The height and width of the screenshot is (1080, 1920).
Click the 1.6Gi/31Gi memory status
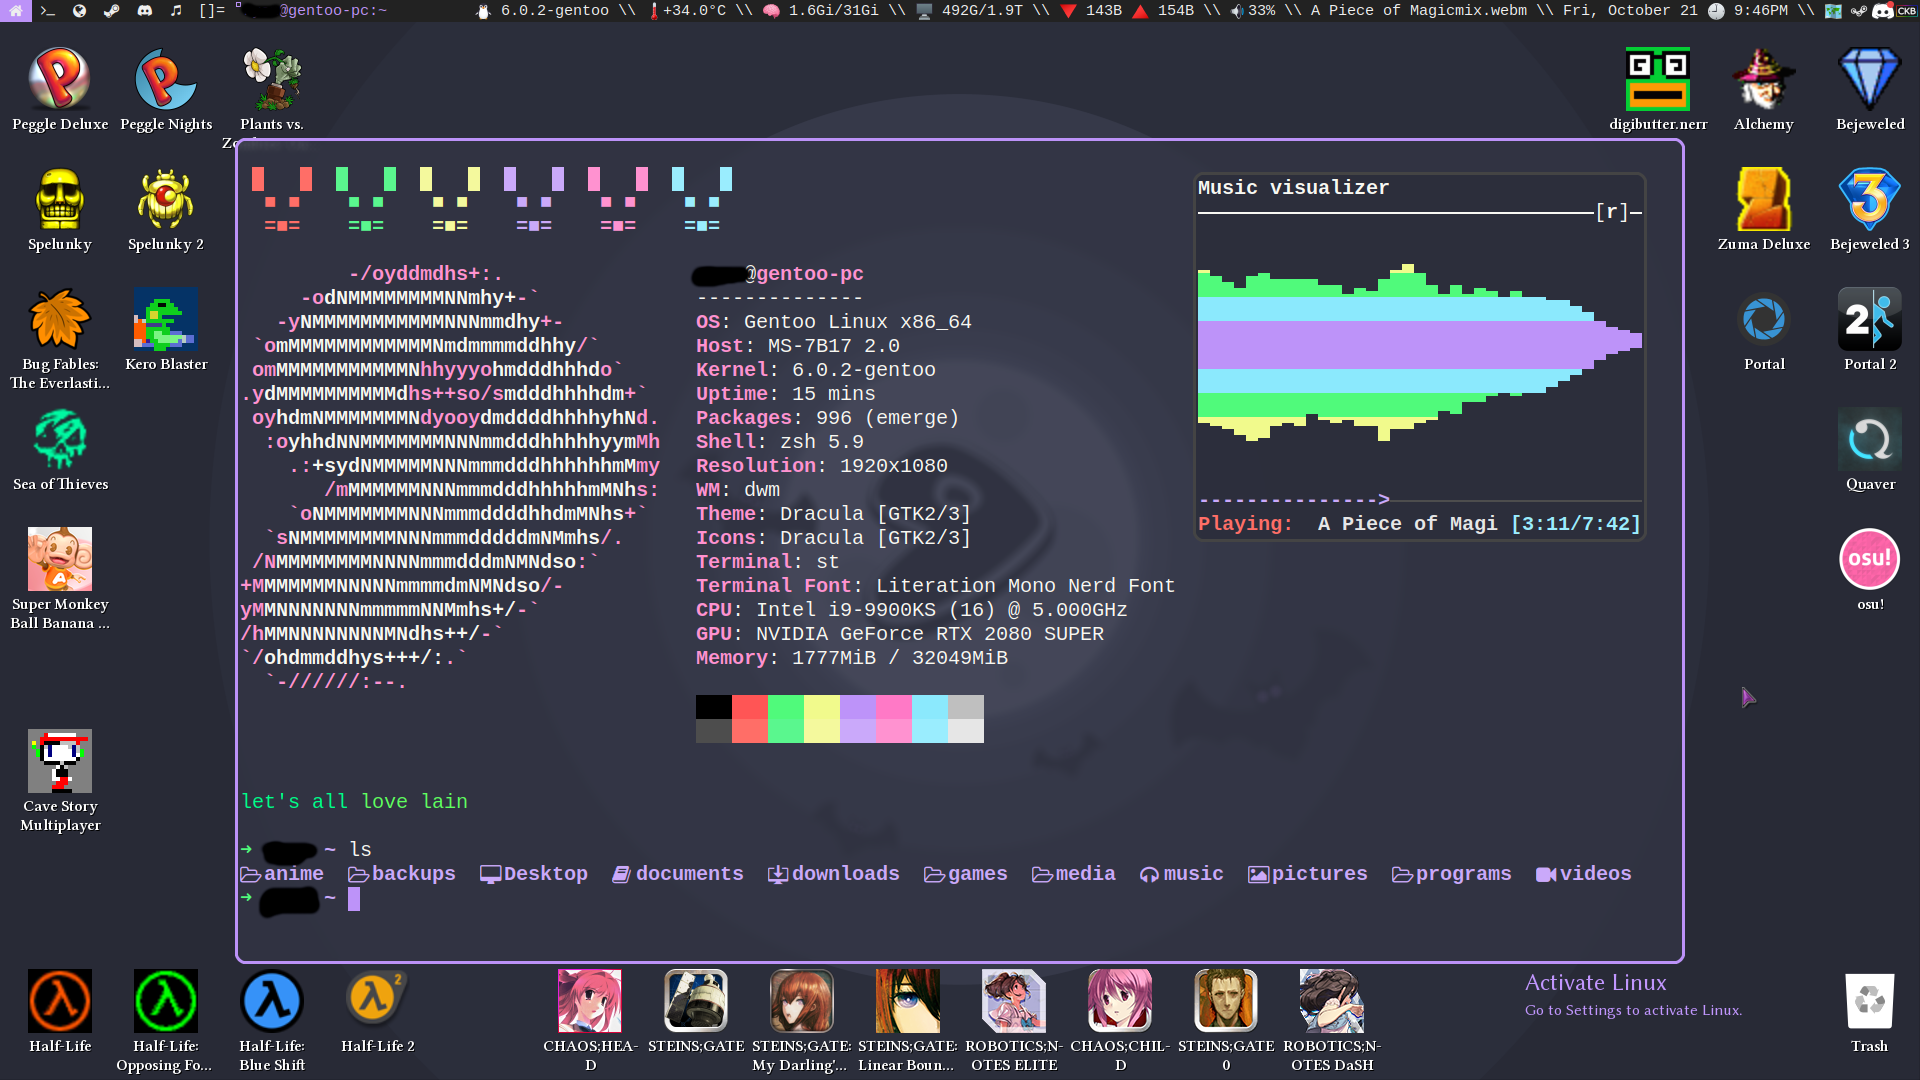tap(822, 11)
